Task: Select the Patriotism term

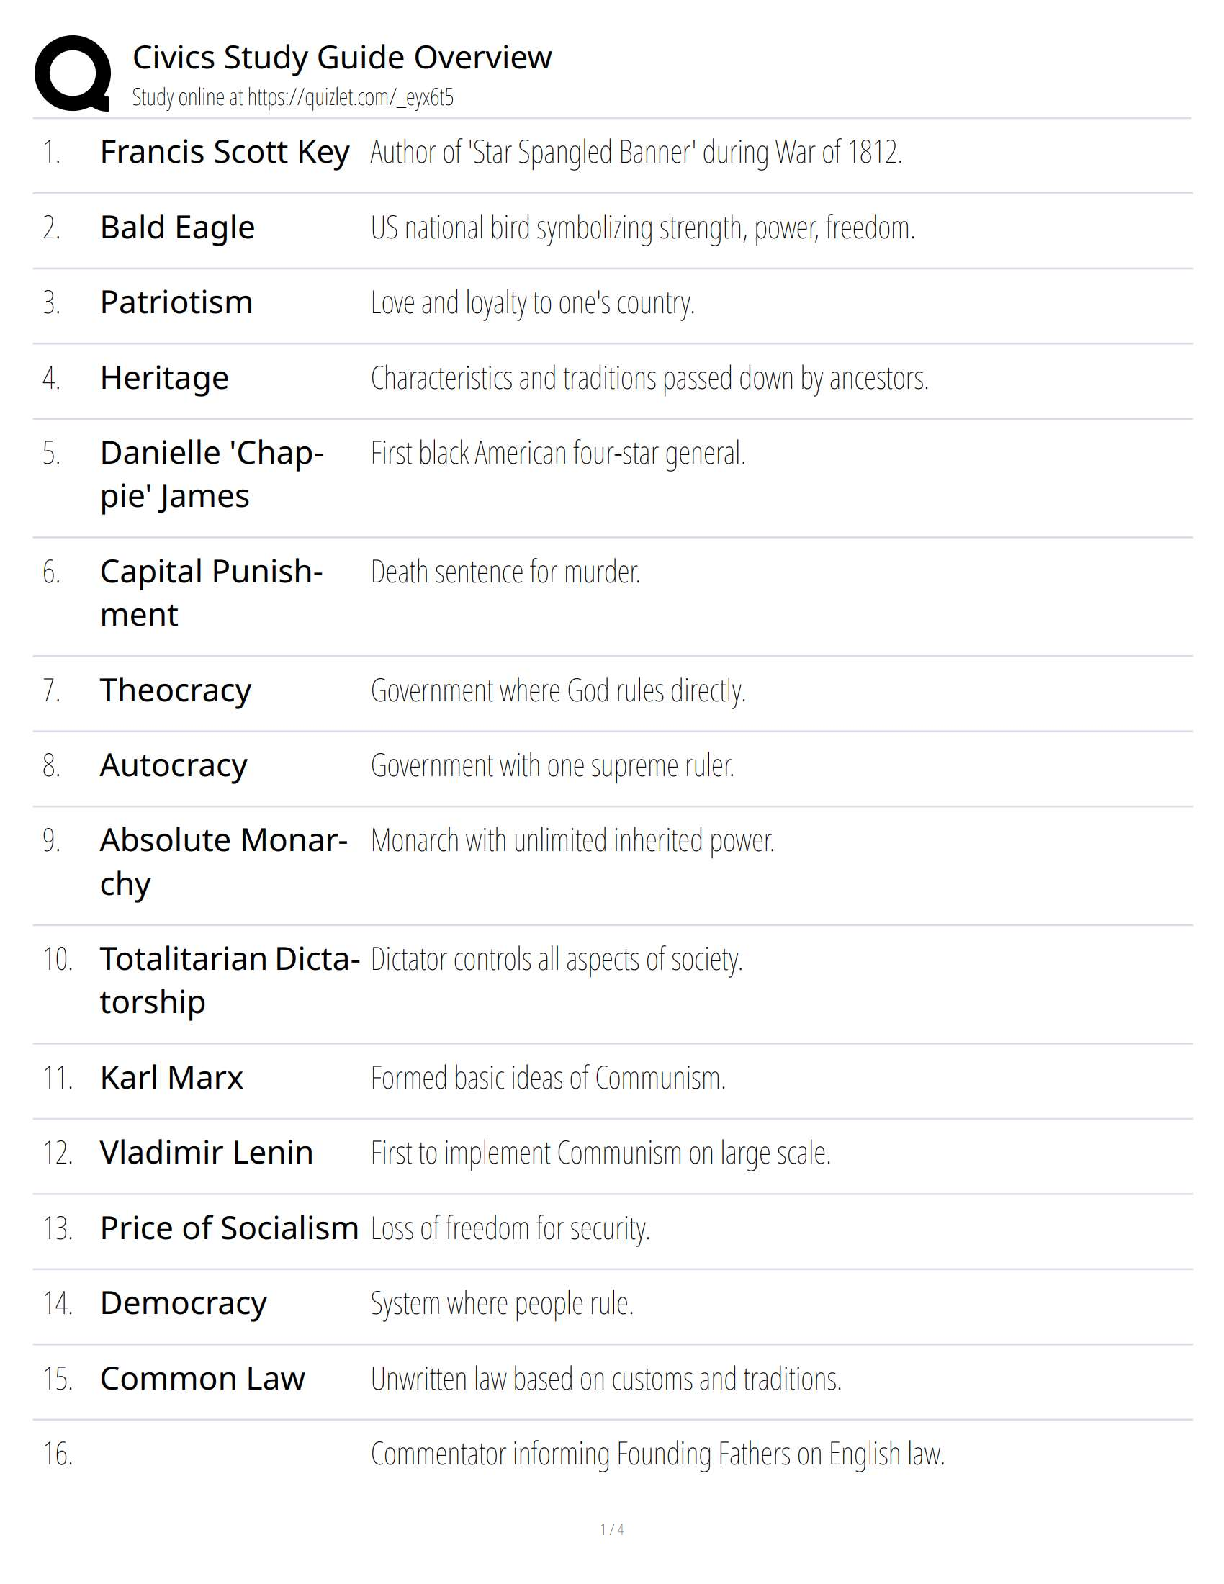Action: tap(176, 302)
